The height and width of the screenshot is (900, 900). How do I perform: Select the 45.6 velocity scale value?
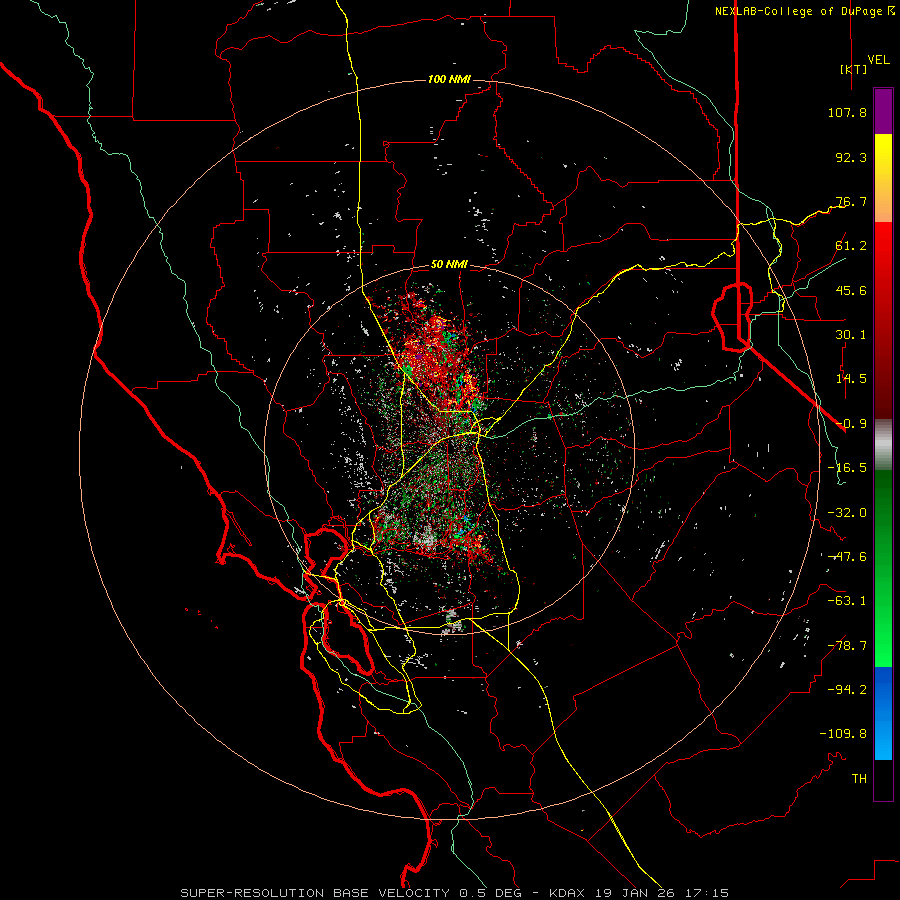click(x=851, y=290)
